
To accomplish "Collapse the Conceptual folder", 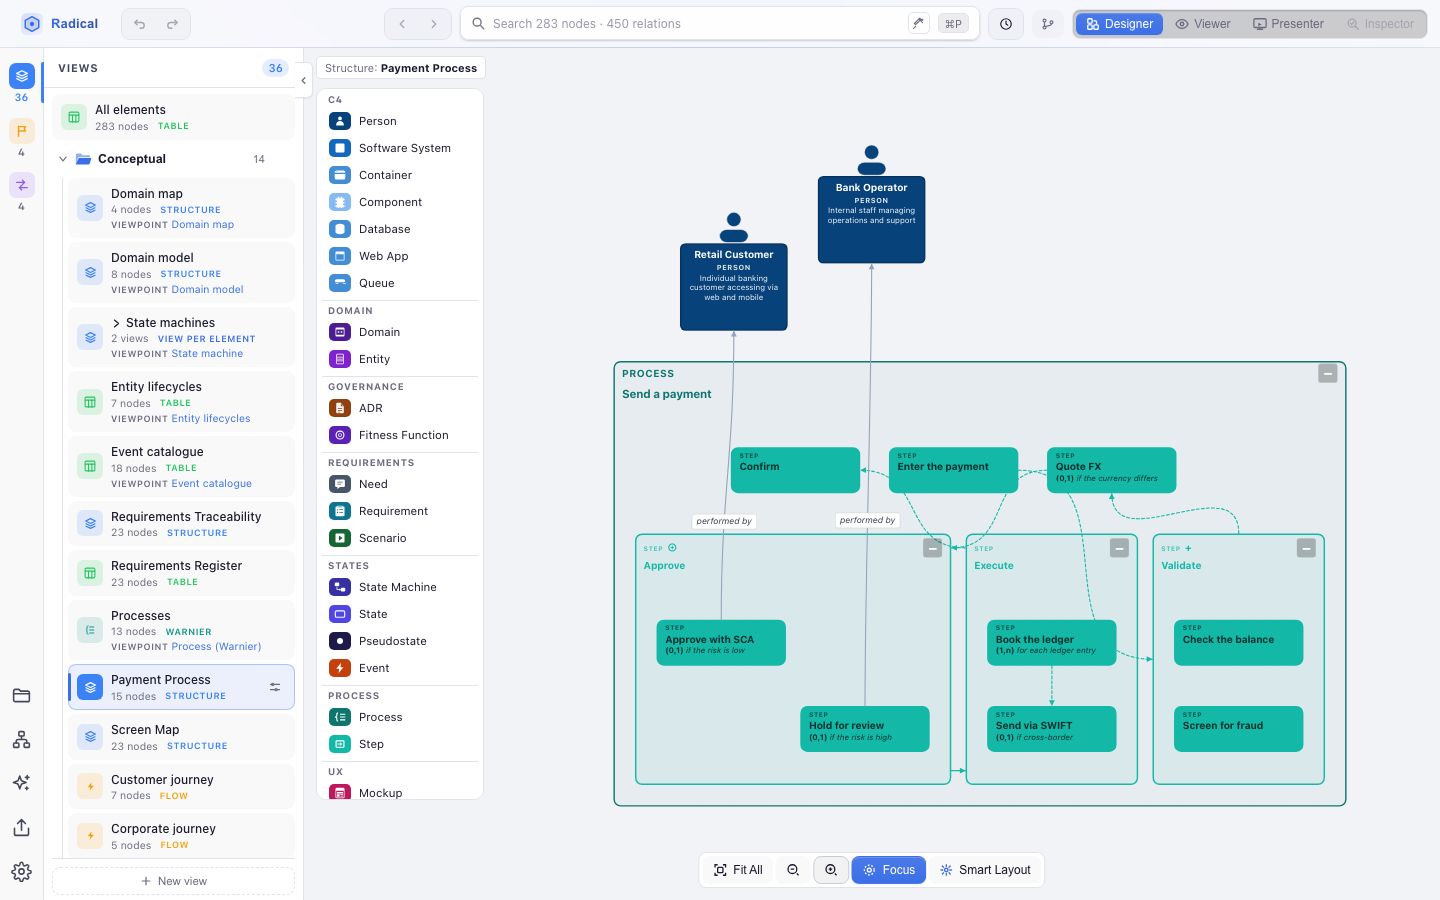I will point(63,159).
